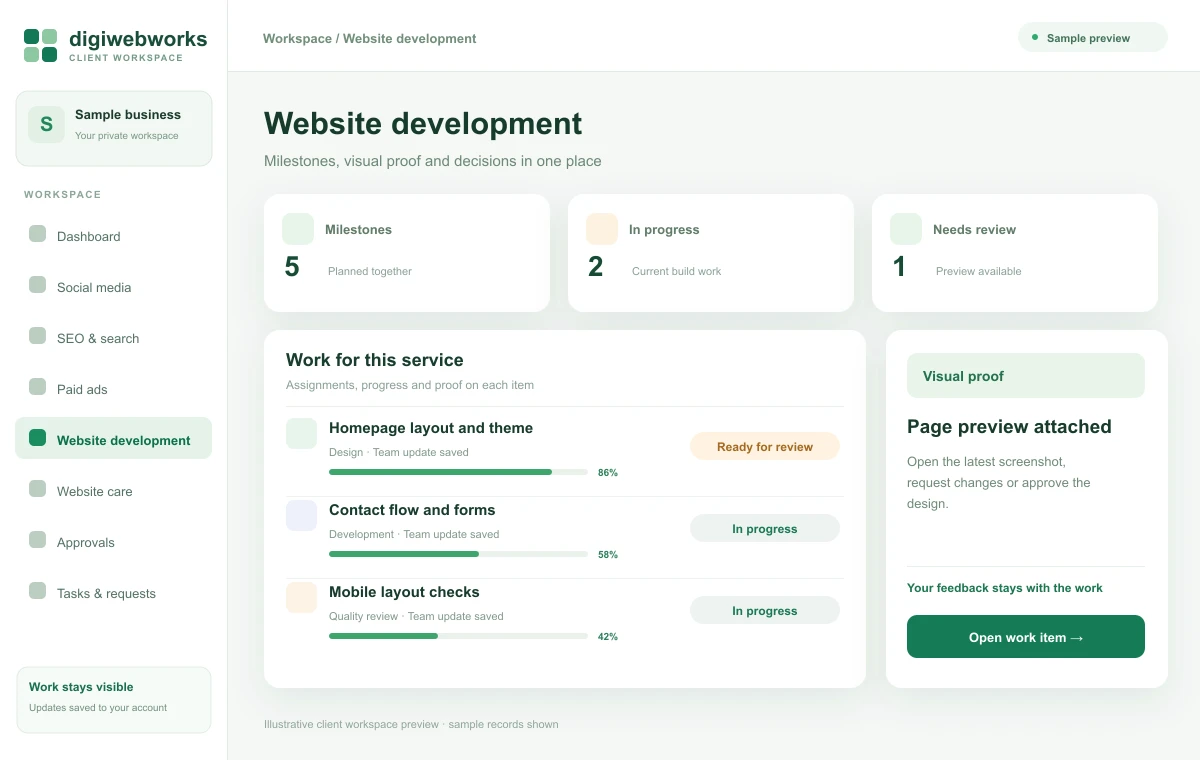Click the Approvals sidebar icon
The width and height of the screenshot is (1200, 760).
click(37, 539)
